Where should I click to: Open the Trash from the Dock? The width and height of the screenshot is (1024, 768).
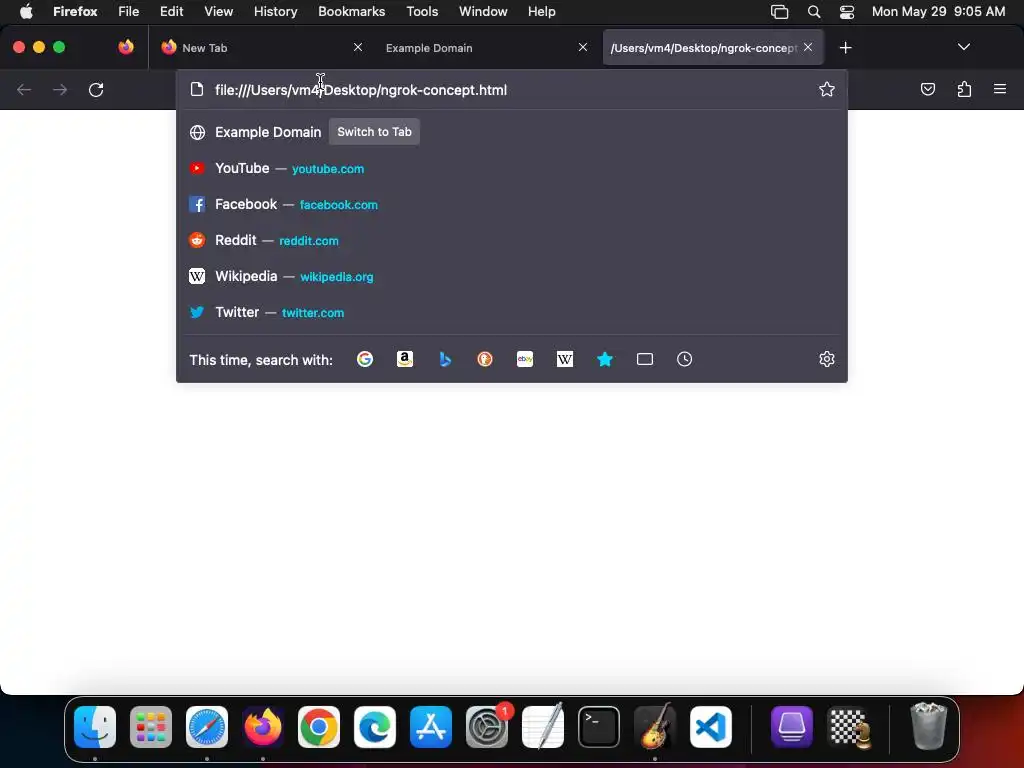928,726
